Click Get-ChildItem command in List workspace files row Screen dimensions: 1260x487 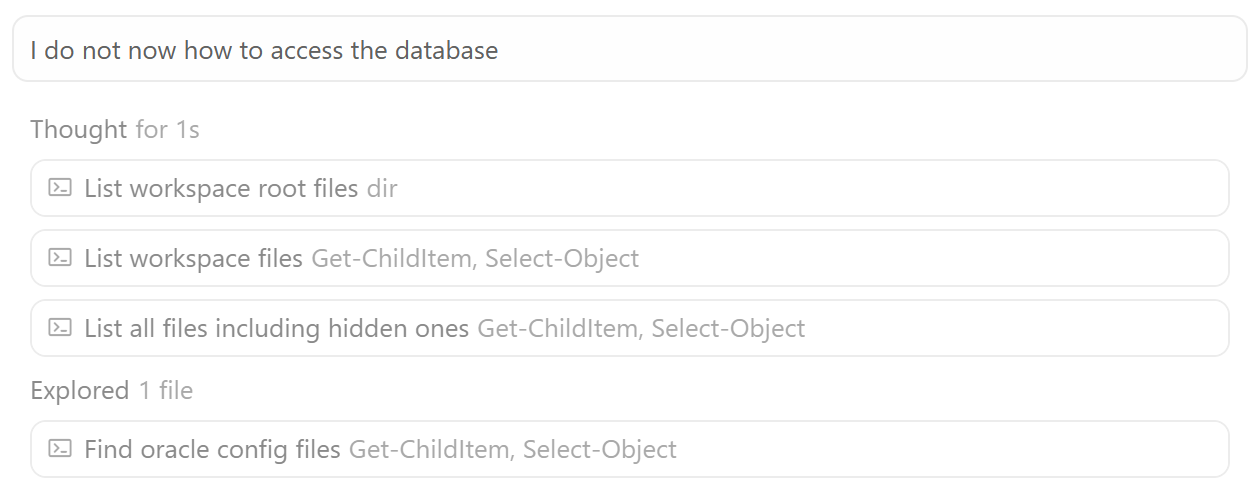click(x=394, y=258)
